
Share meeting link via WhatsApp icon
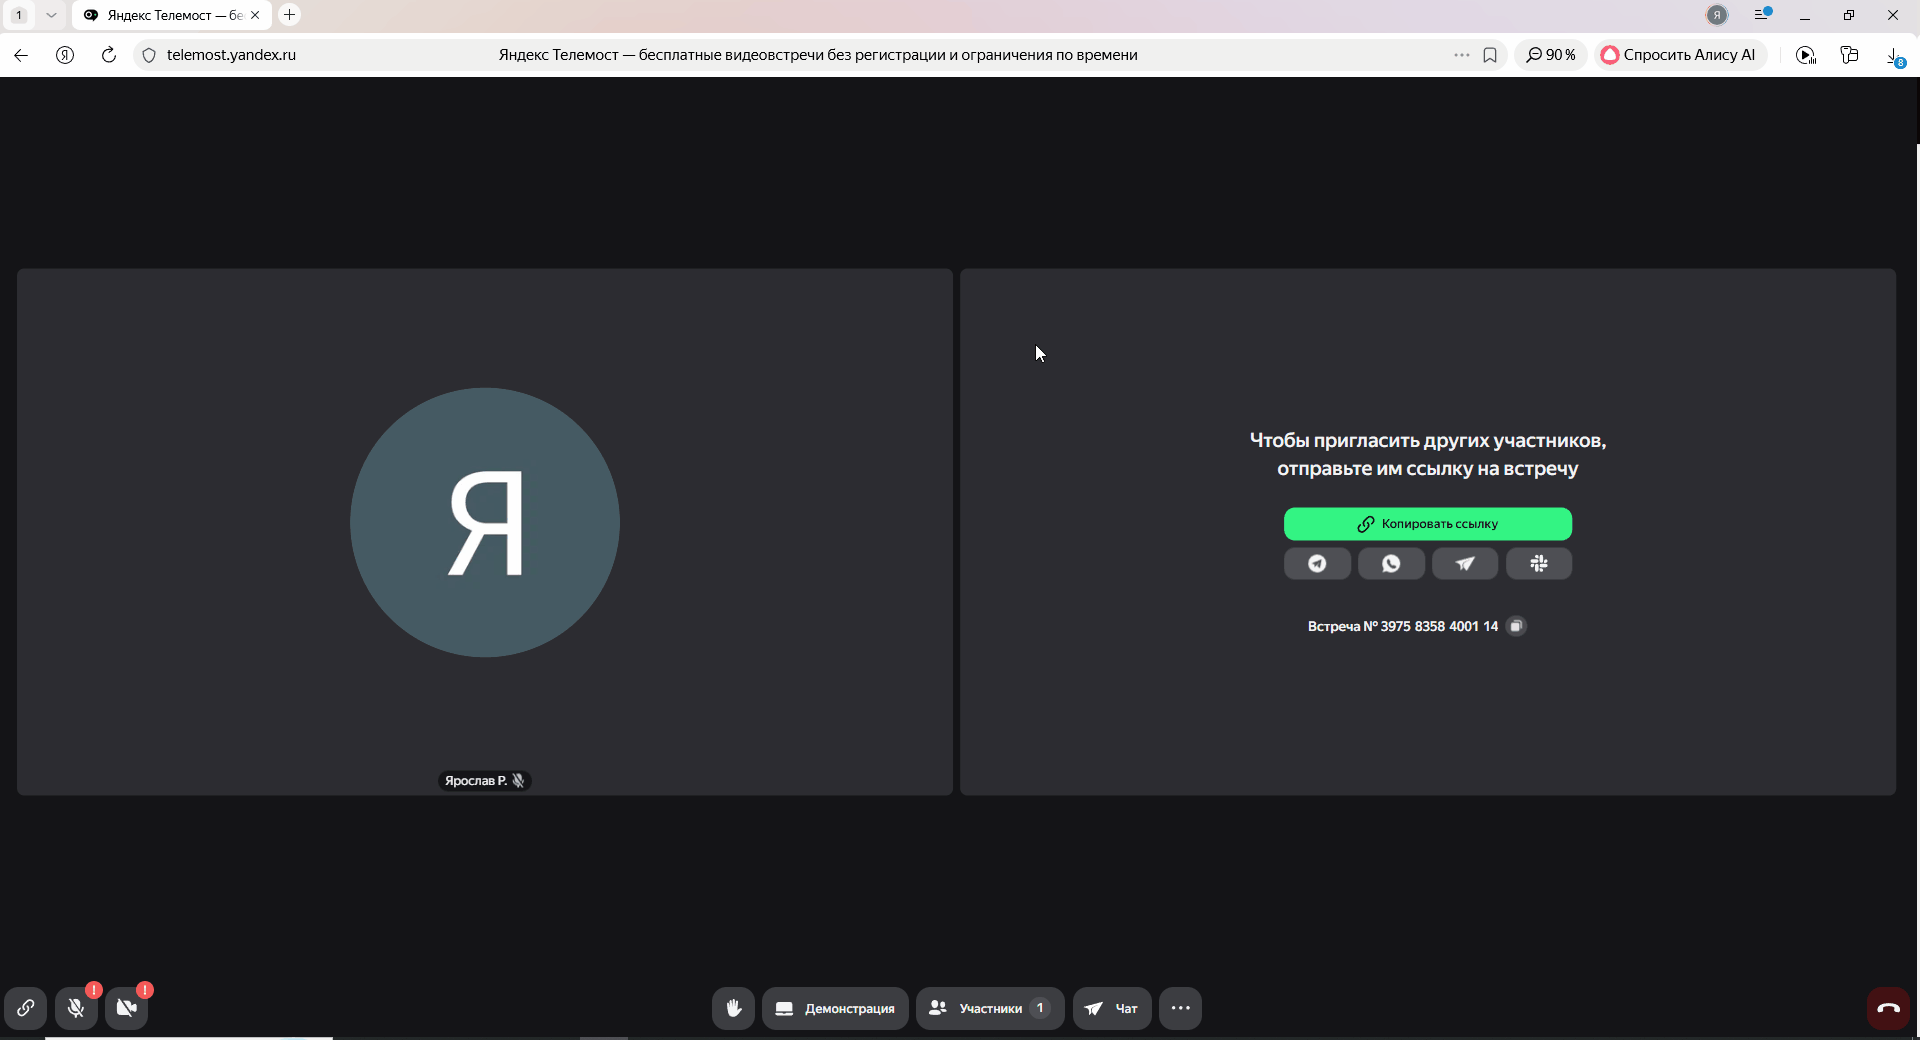click(1391, 564)
